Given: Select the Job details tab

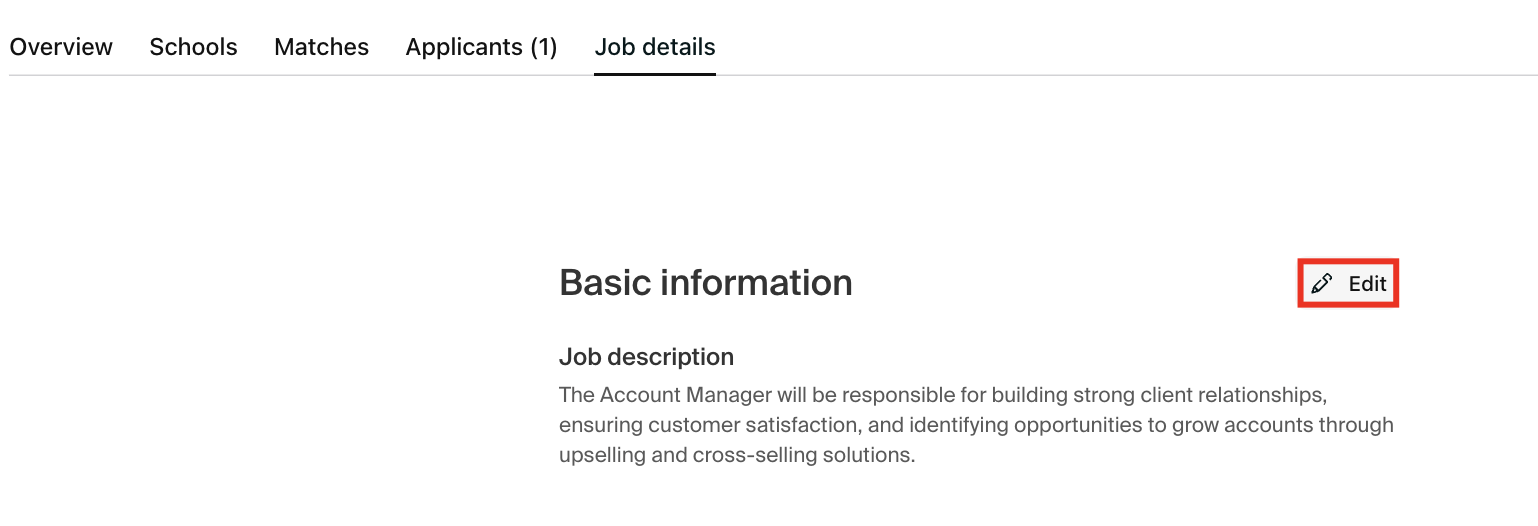Looking at the screenshot, I should 655,47.
